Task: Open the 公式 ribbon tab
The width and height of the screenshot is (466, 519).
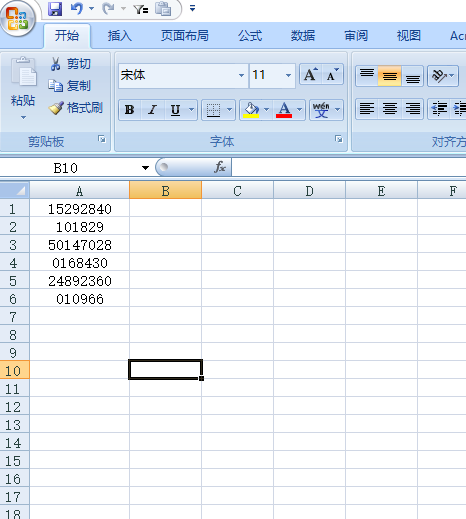Action: (250, 36)
